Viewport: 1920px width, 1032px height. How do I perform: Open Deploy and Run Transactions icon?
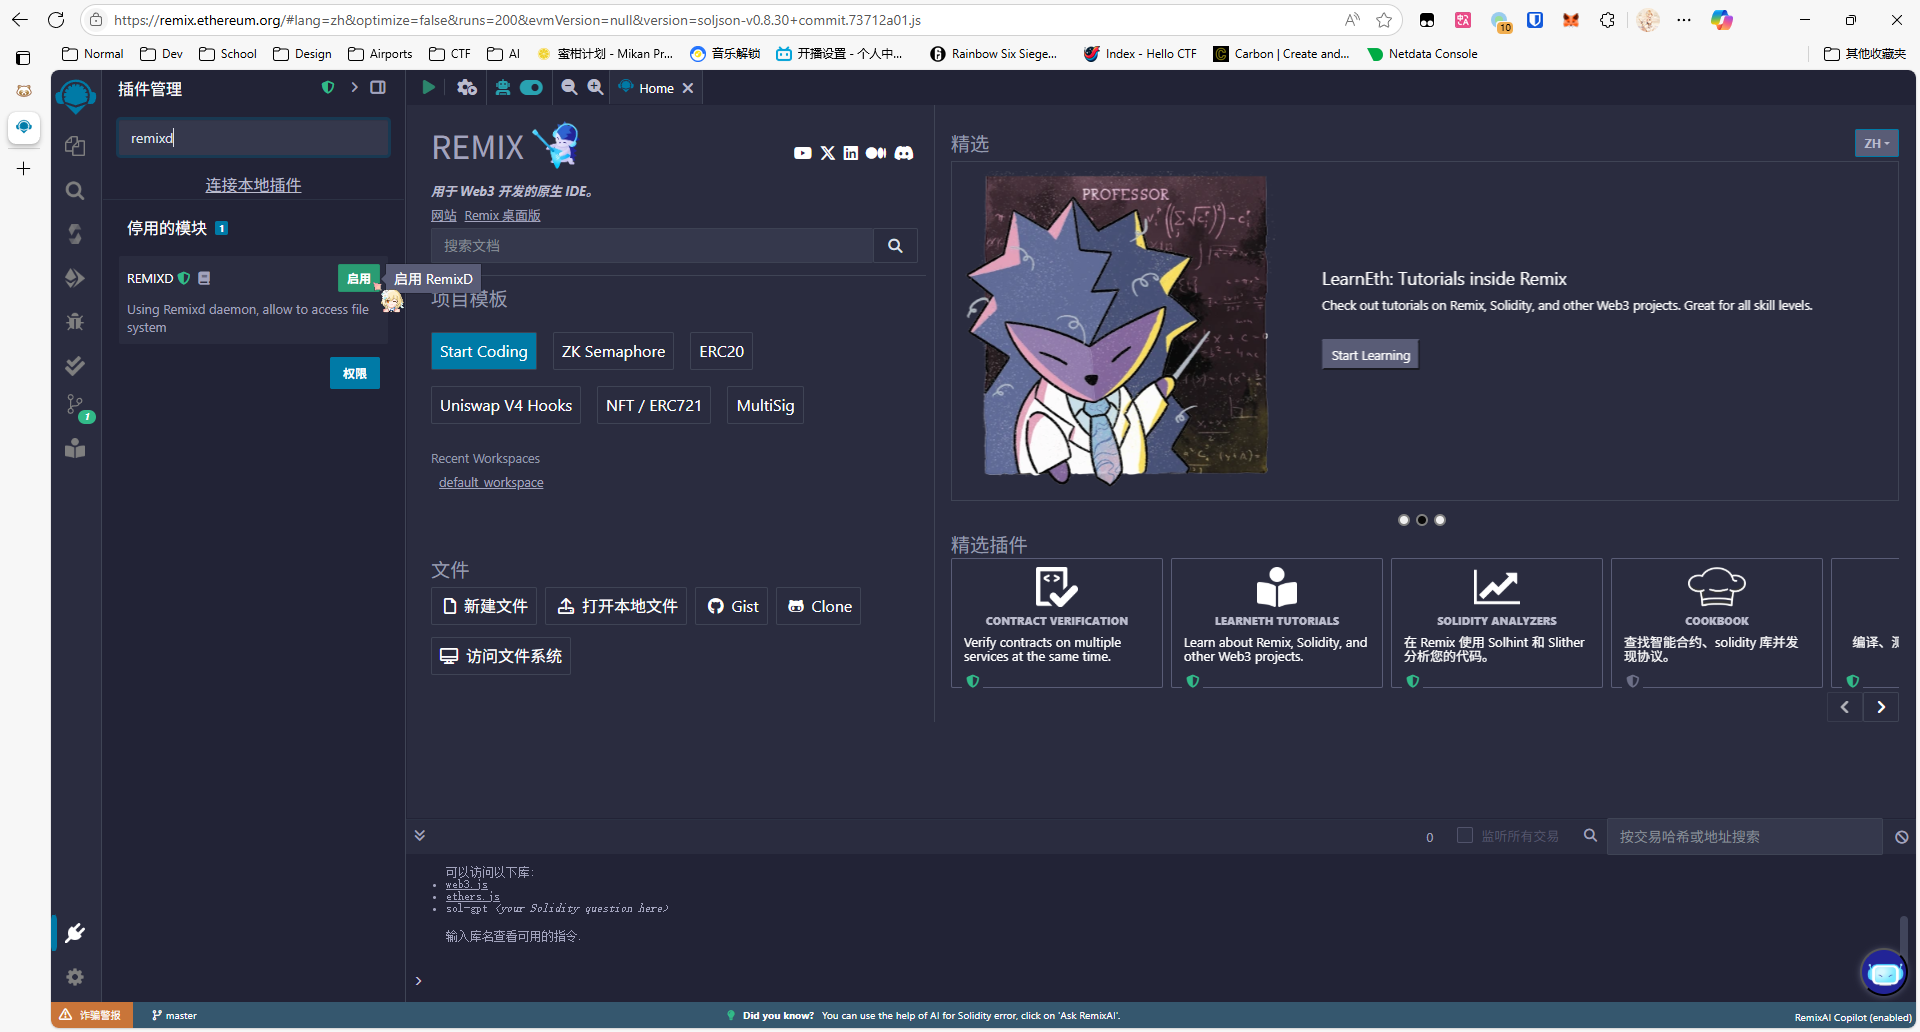click(x=75, y=278)
